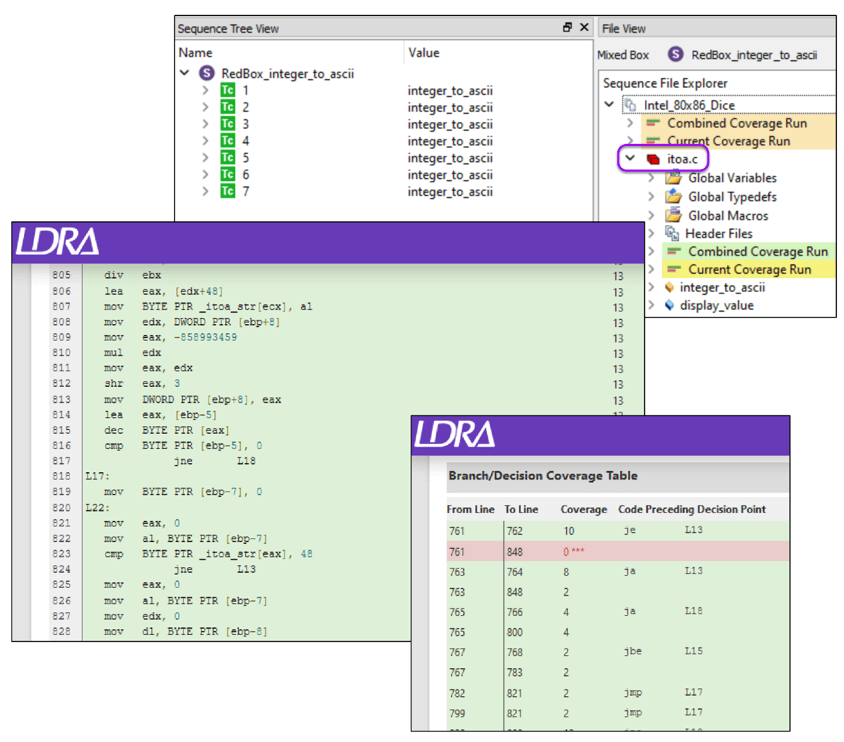Viewport: 844px width, 742px height.
Task: Click the Tc icon for test case 7
Action: point(228,191)
